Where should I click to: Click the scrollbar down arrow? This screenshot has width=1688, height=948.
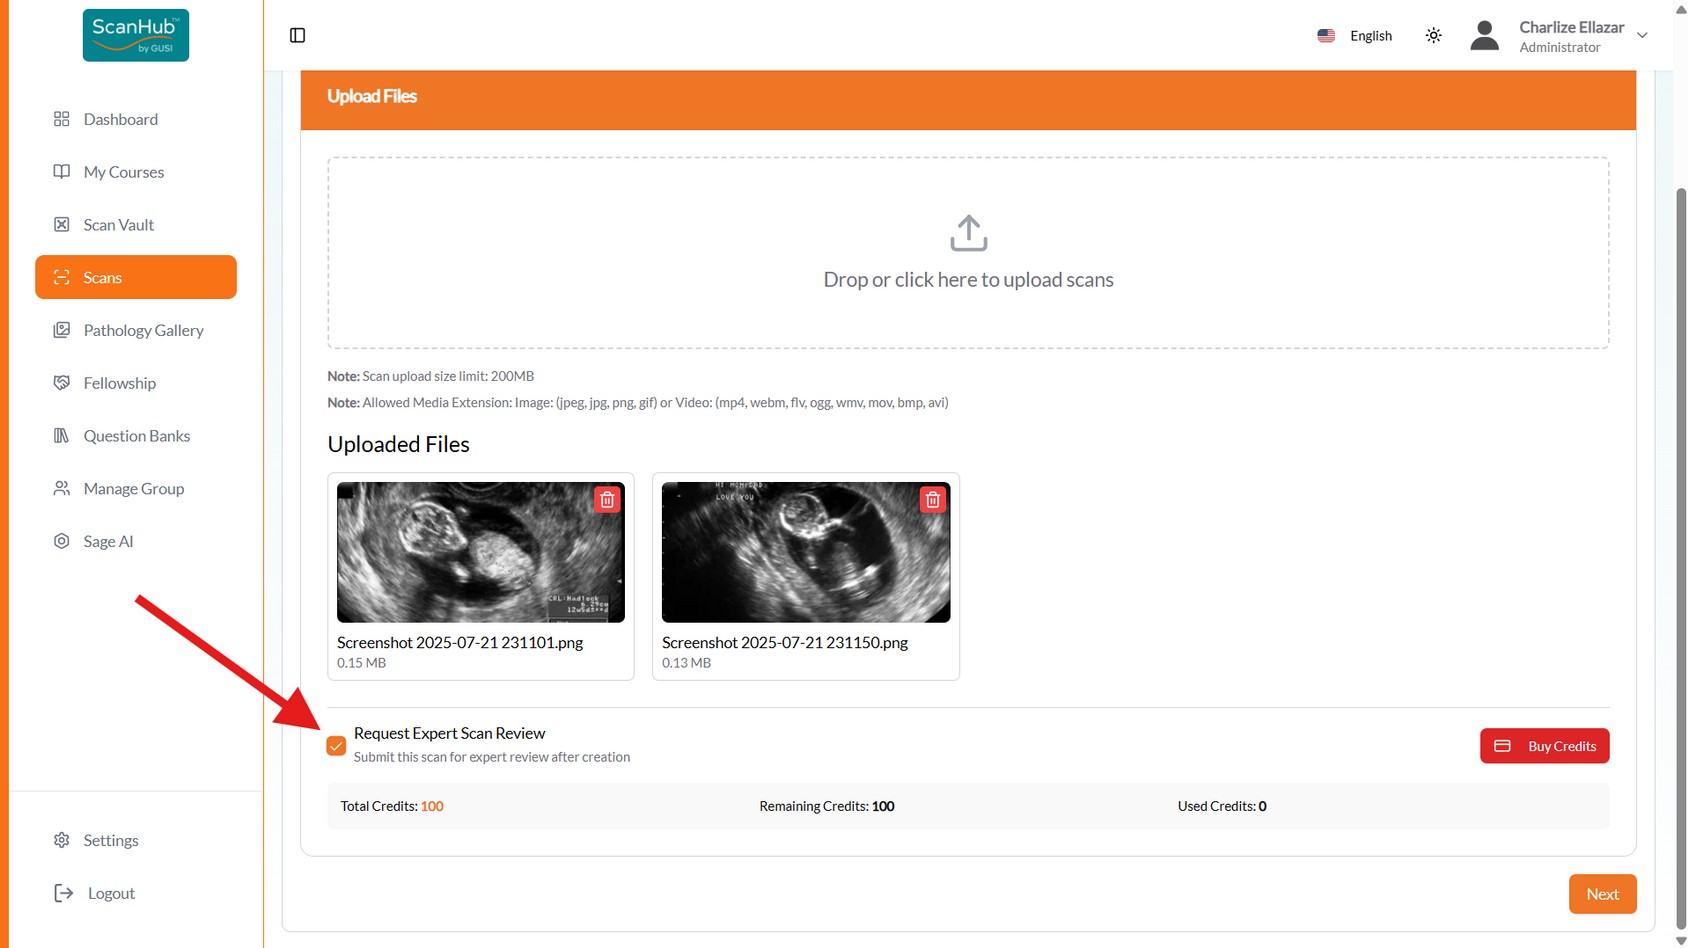[1681, 940]
